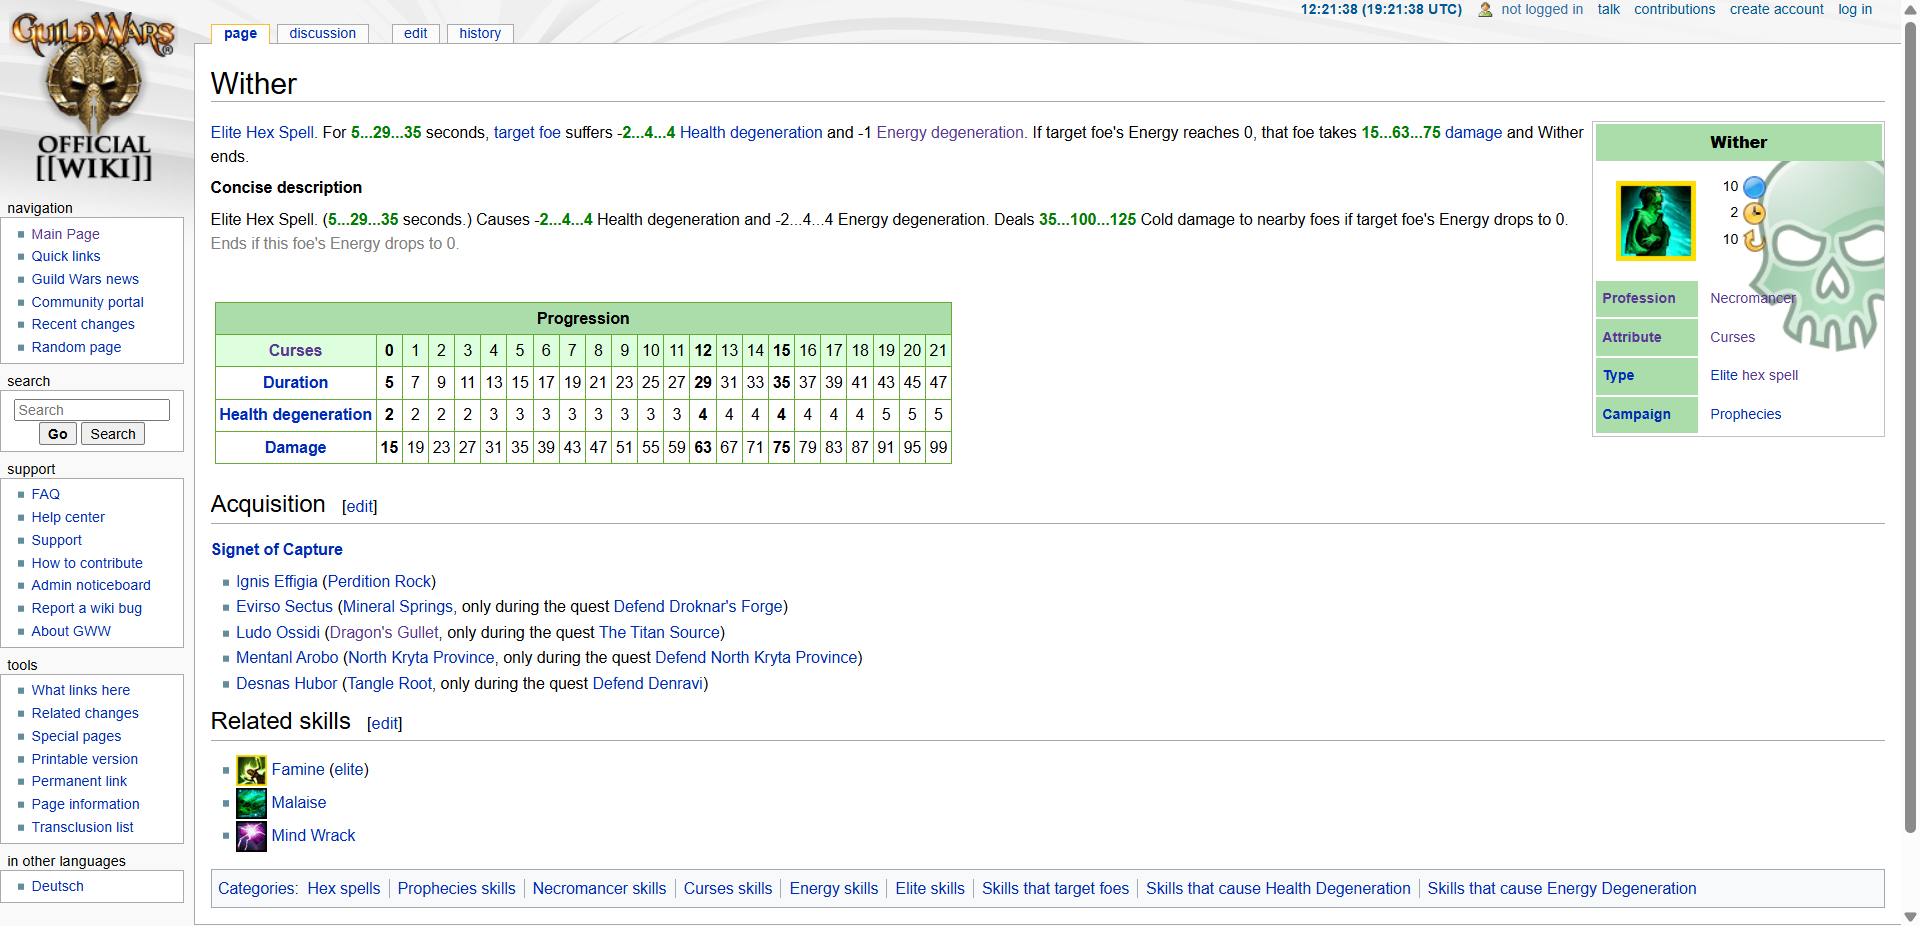The image size is (1920, 926).
Task: Open Report a wiki bug link
Action: pyautogui.click(x=87, y=608)
